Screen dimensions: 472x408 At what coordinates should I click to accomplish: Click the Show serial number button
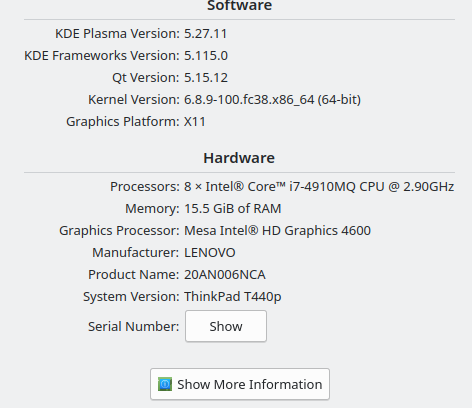226,326
